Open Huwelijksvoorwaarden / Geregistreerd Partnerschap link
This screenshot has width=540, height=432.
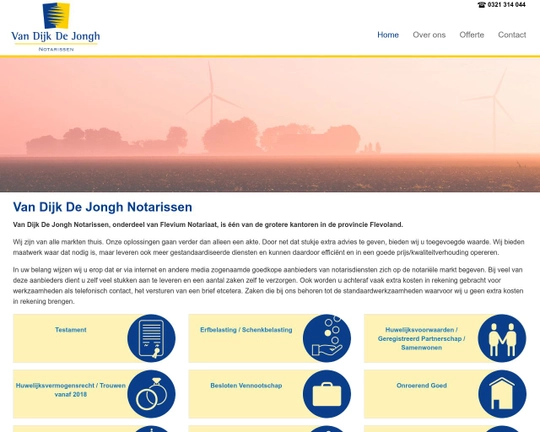422,339
